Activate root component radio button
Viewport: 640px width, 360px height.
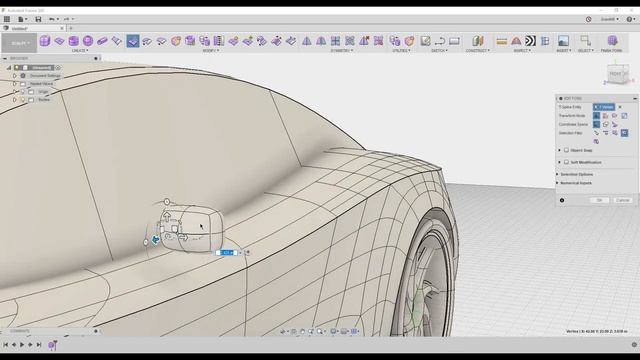[58, 68]
